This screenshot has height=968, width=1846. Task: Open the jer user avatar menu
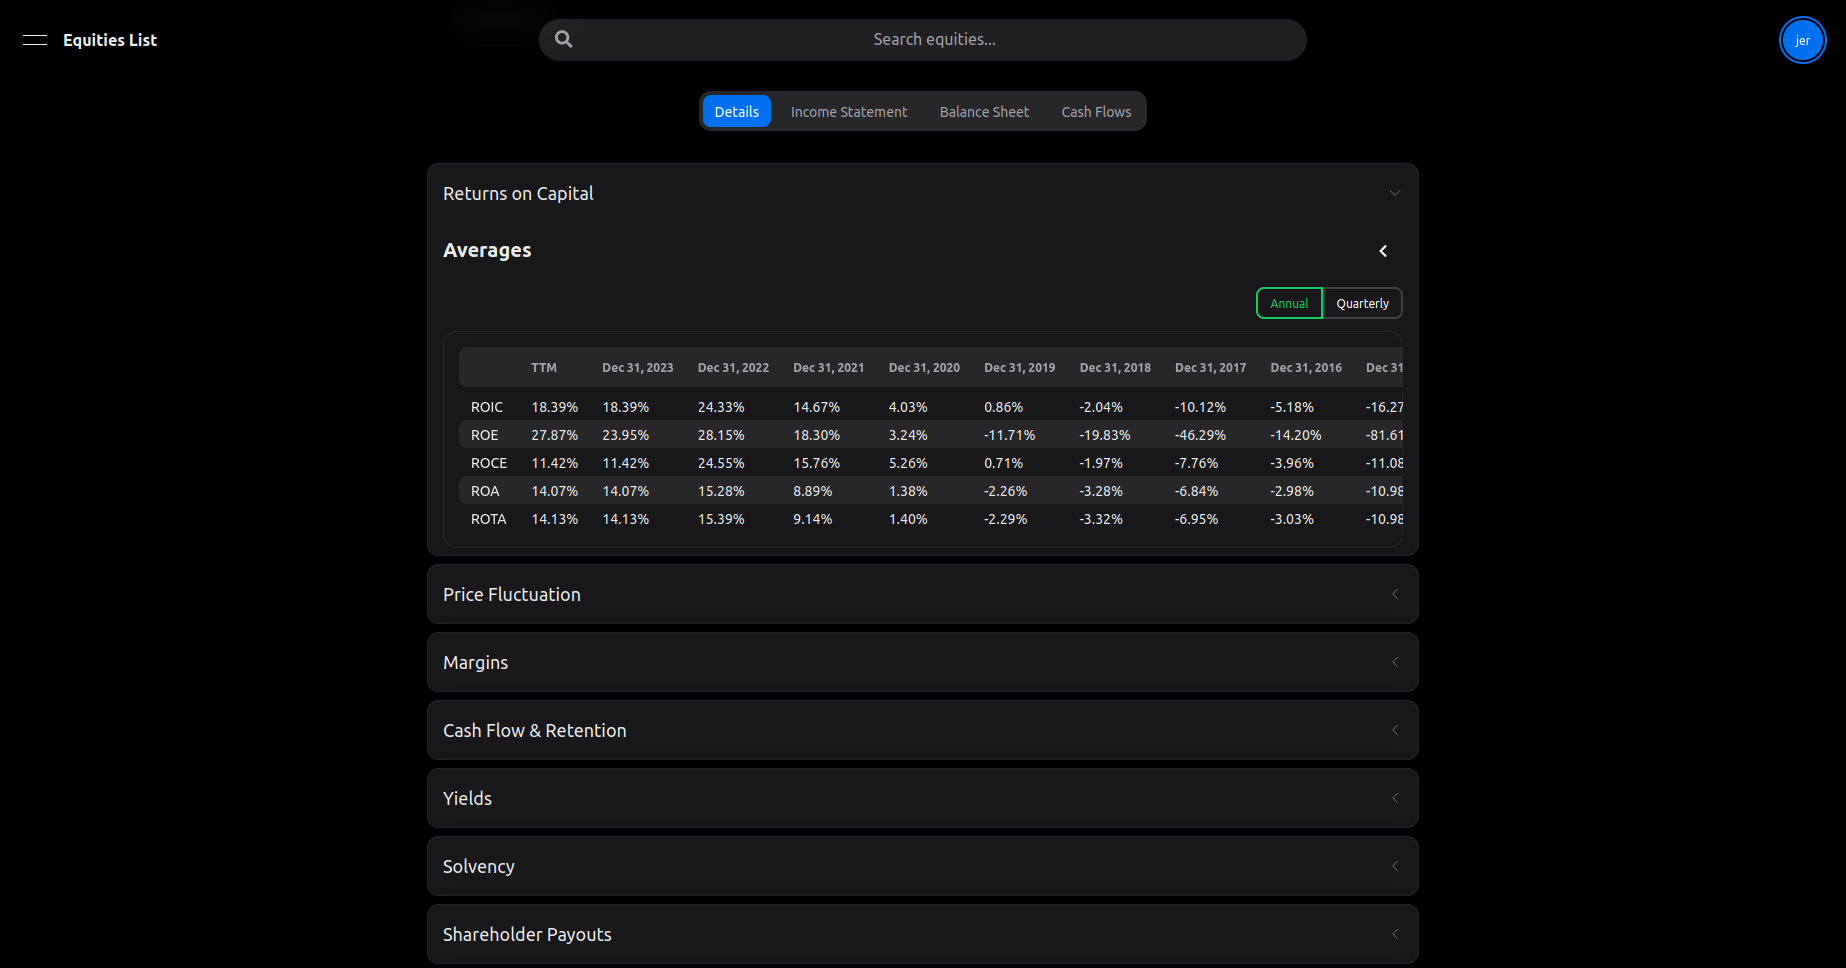pos(1802,41)
